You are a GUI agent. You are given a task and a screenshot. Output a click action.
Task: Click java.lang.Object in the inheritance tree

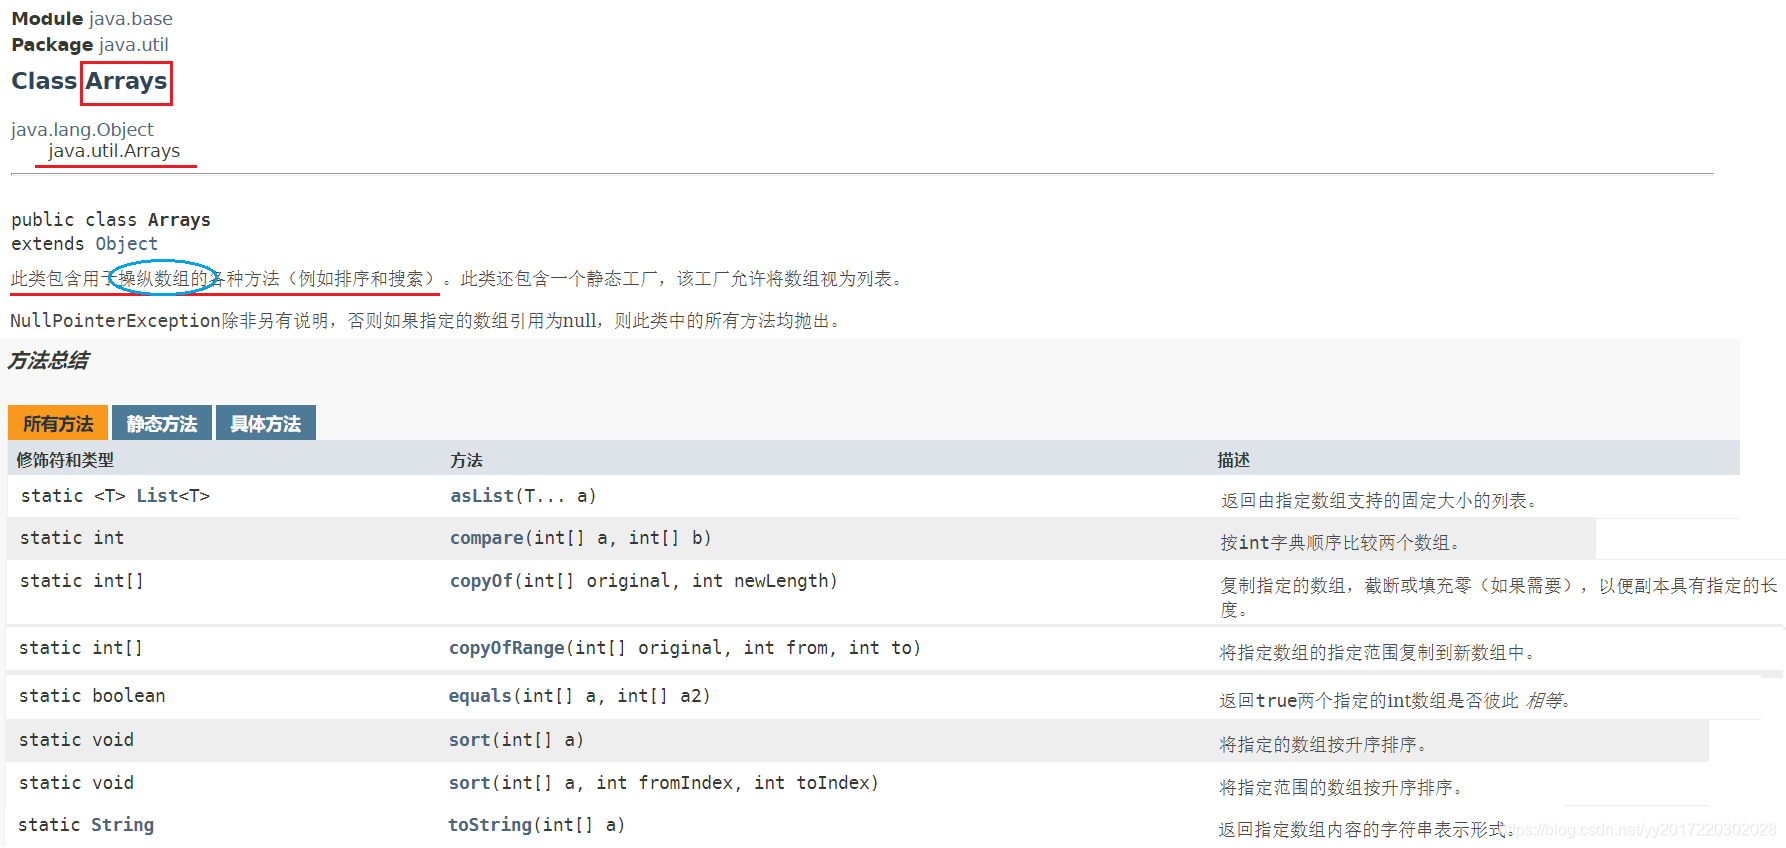tap(82, 130)
